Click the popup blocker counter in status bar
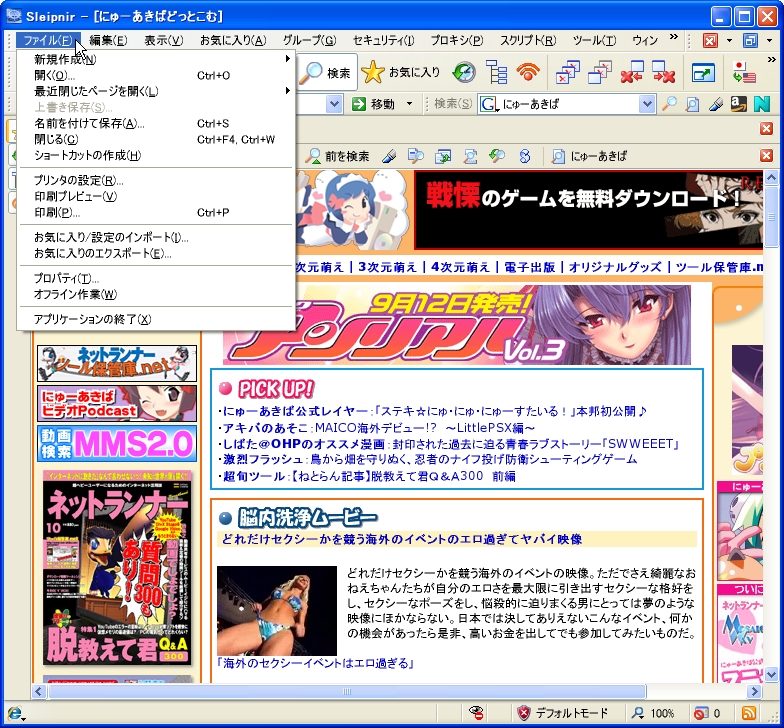 (x=707, y=712)
